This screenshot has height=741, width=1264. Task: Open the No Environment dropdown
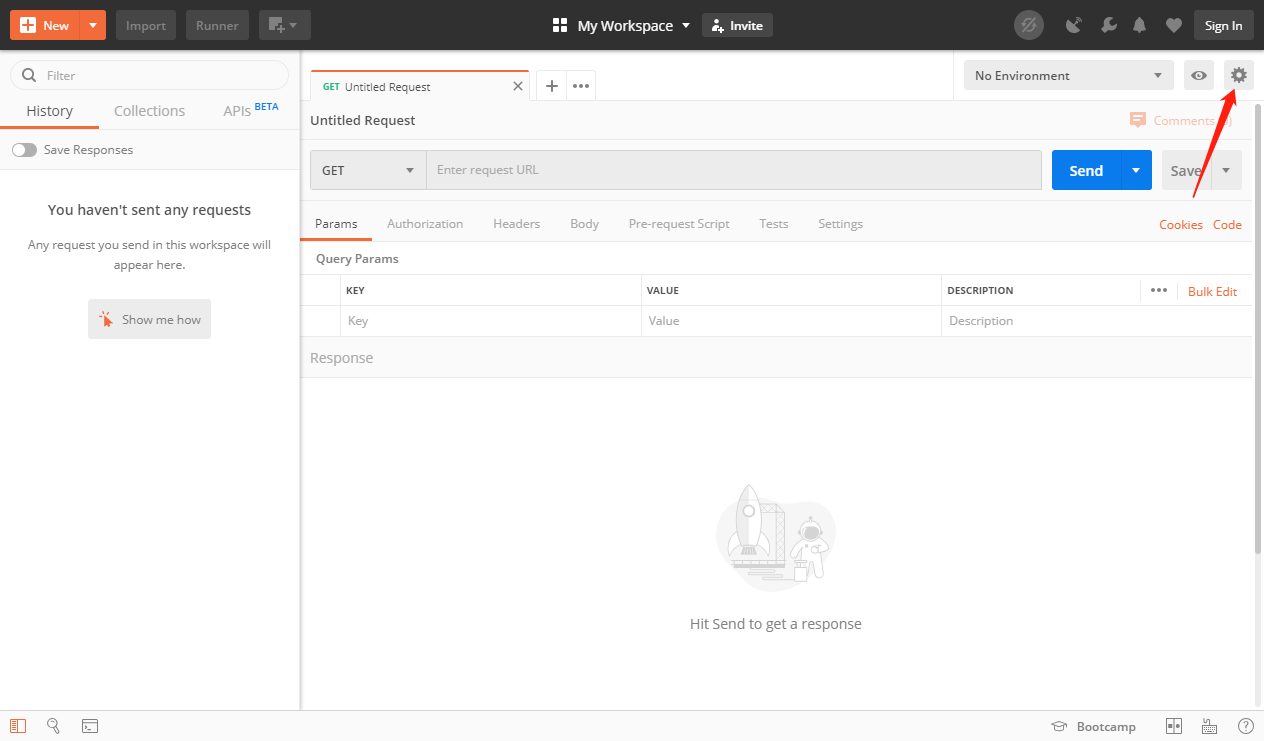[1068, 75]
